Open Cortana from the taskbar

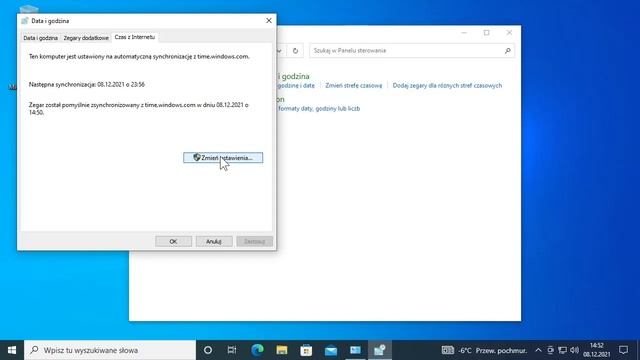tap(208, 350)
